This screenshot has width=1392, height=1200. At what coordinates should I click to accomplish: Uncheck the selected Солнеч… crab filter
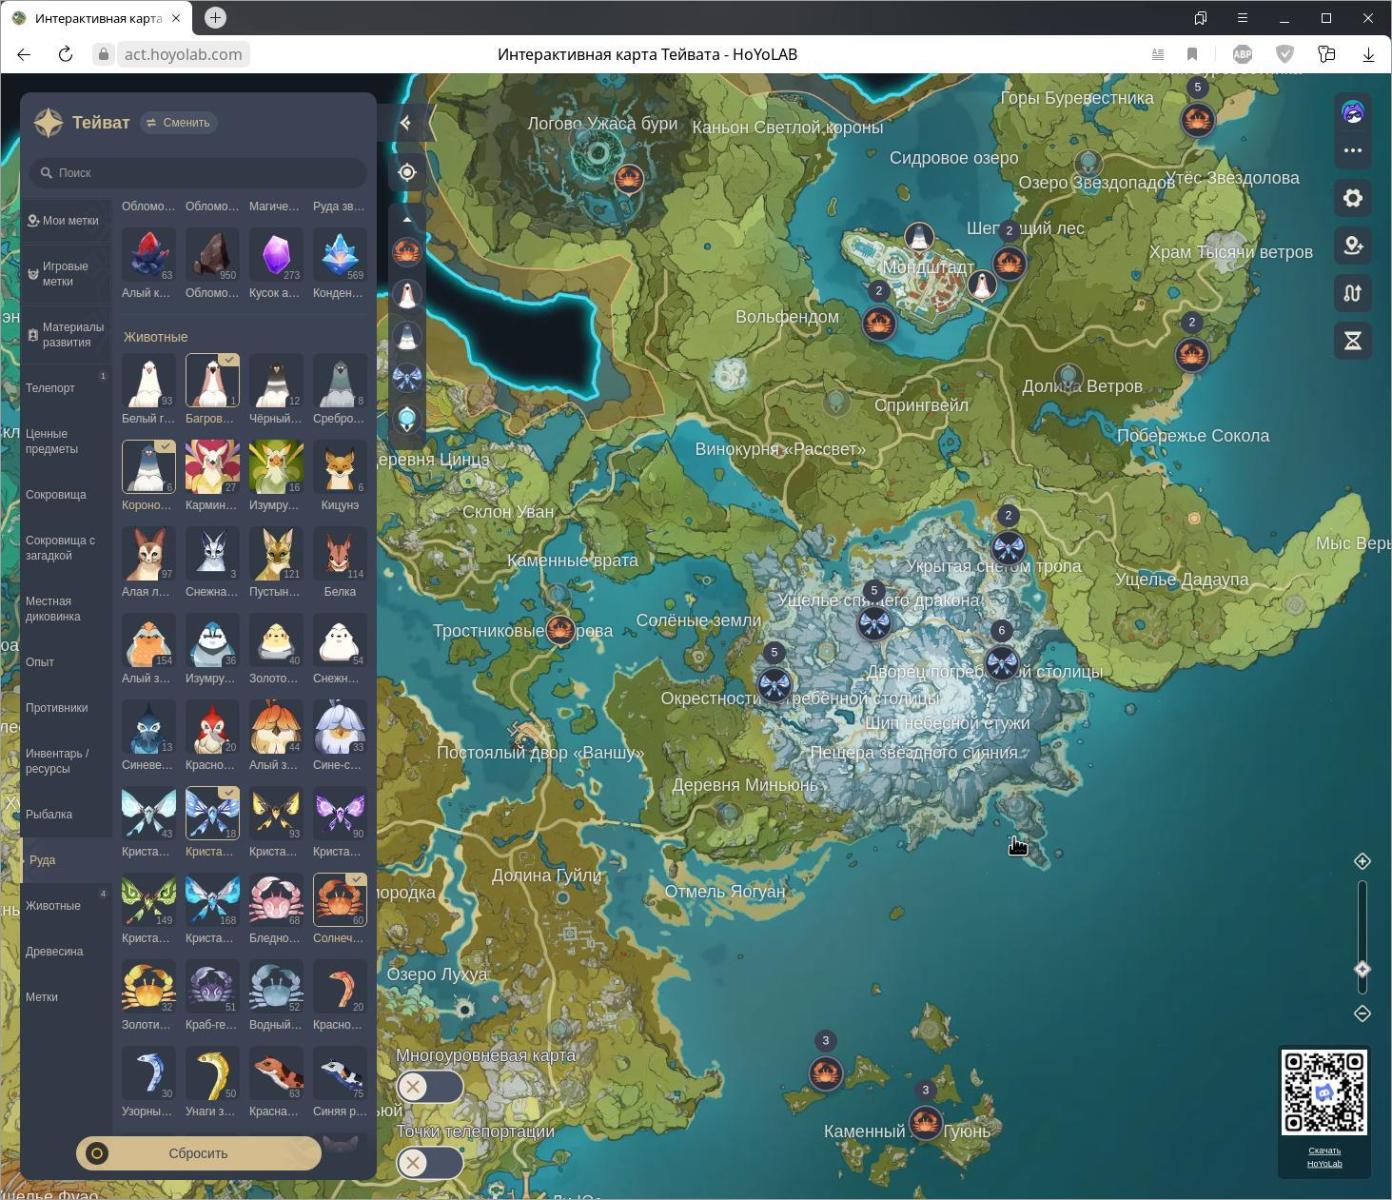pos(340,900)
